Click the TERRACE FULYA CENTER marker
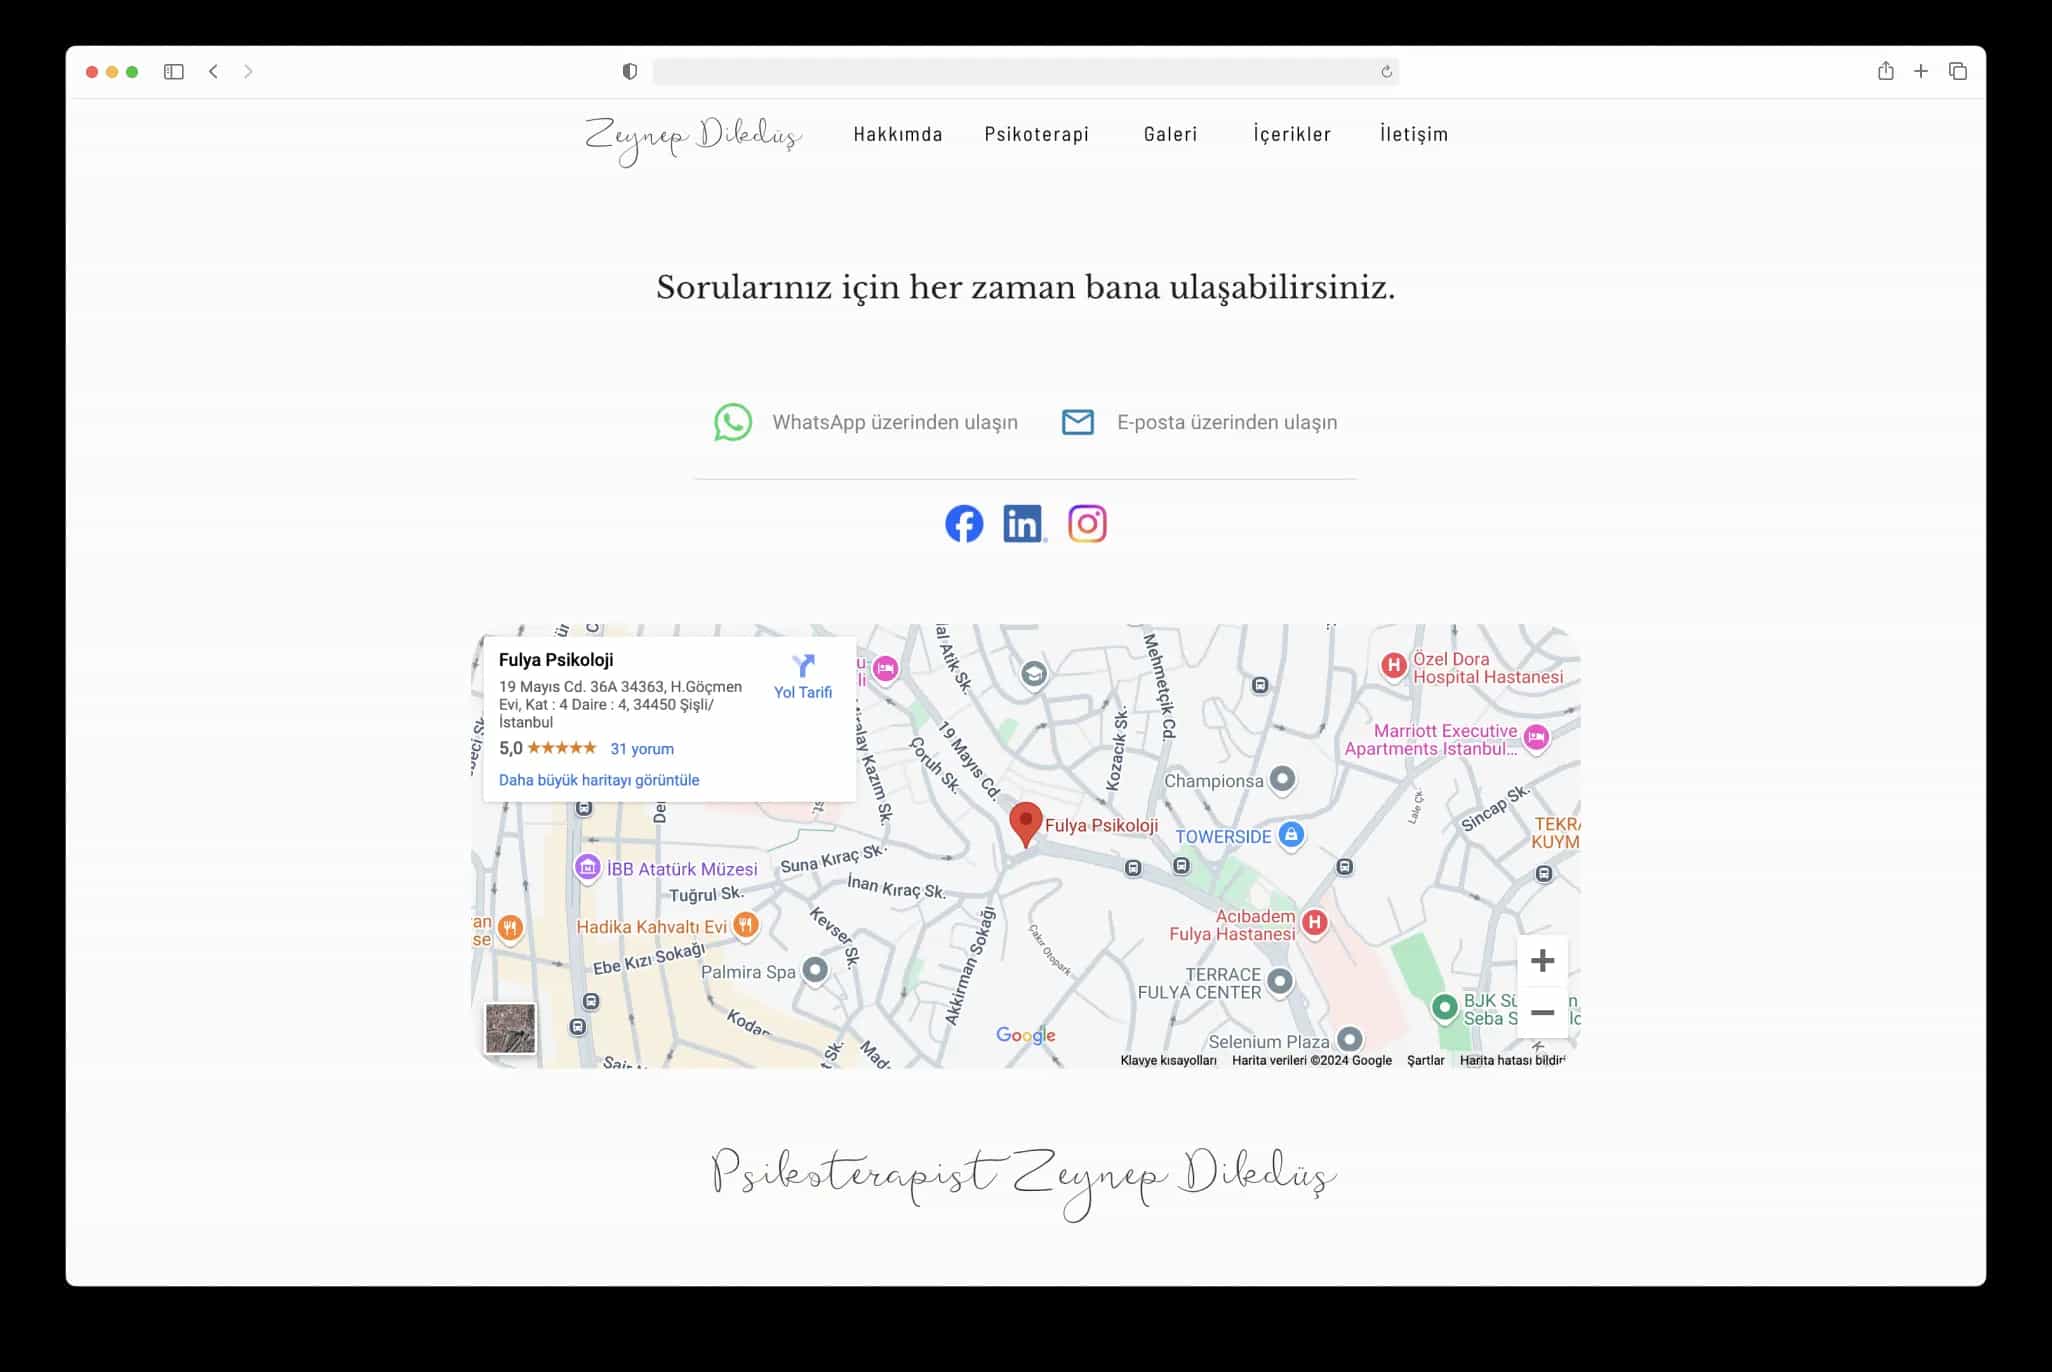The image size is (2052, 1372). coord(1280,981)
